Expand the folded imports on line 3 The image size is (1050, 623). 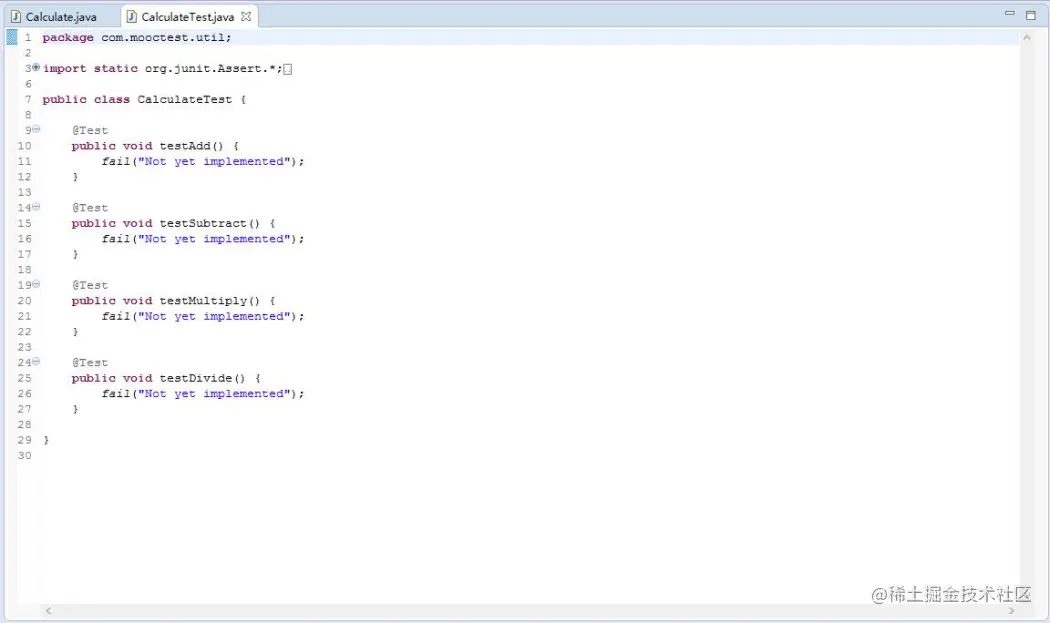(x=36, y=68)
